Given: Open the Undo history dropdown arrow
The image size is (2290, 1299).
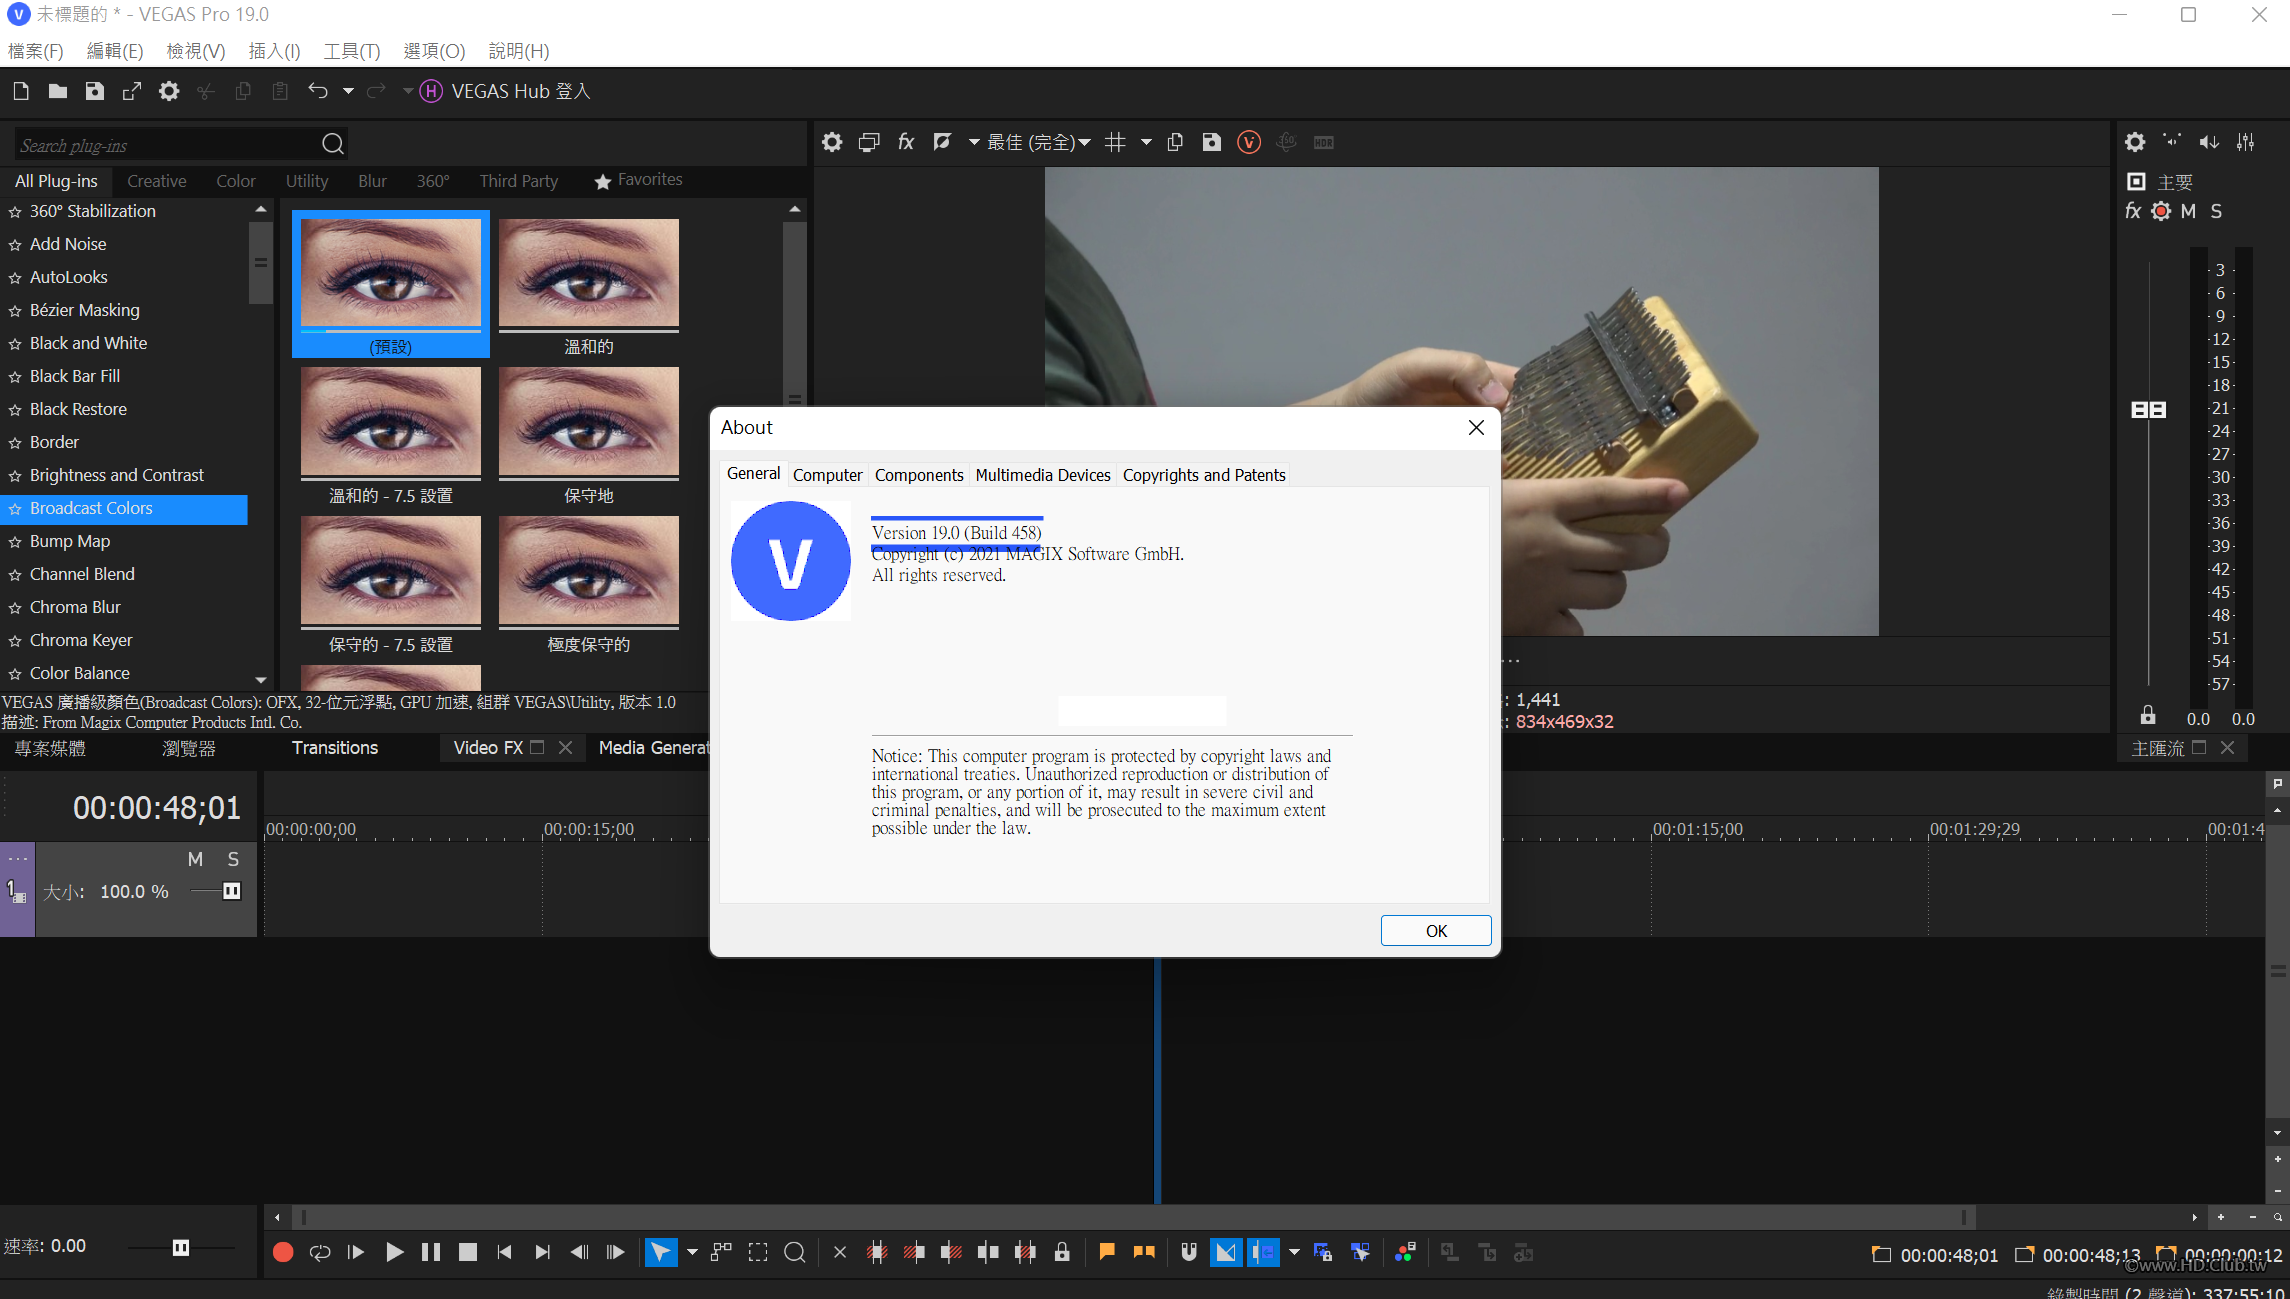Looking at the screenshot, I should coord(348,91).
